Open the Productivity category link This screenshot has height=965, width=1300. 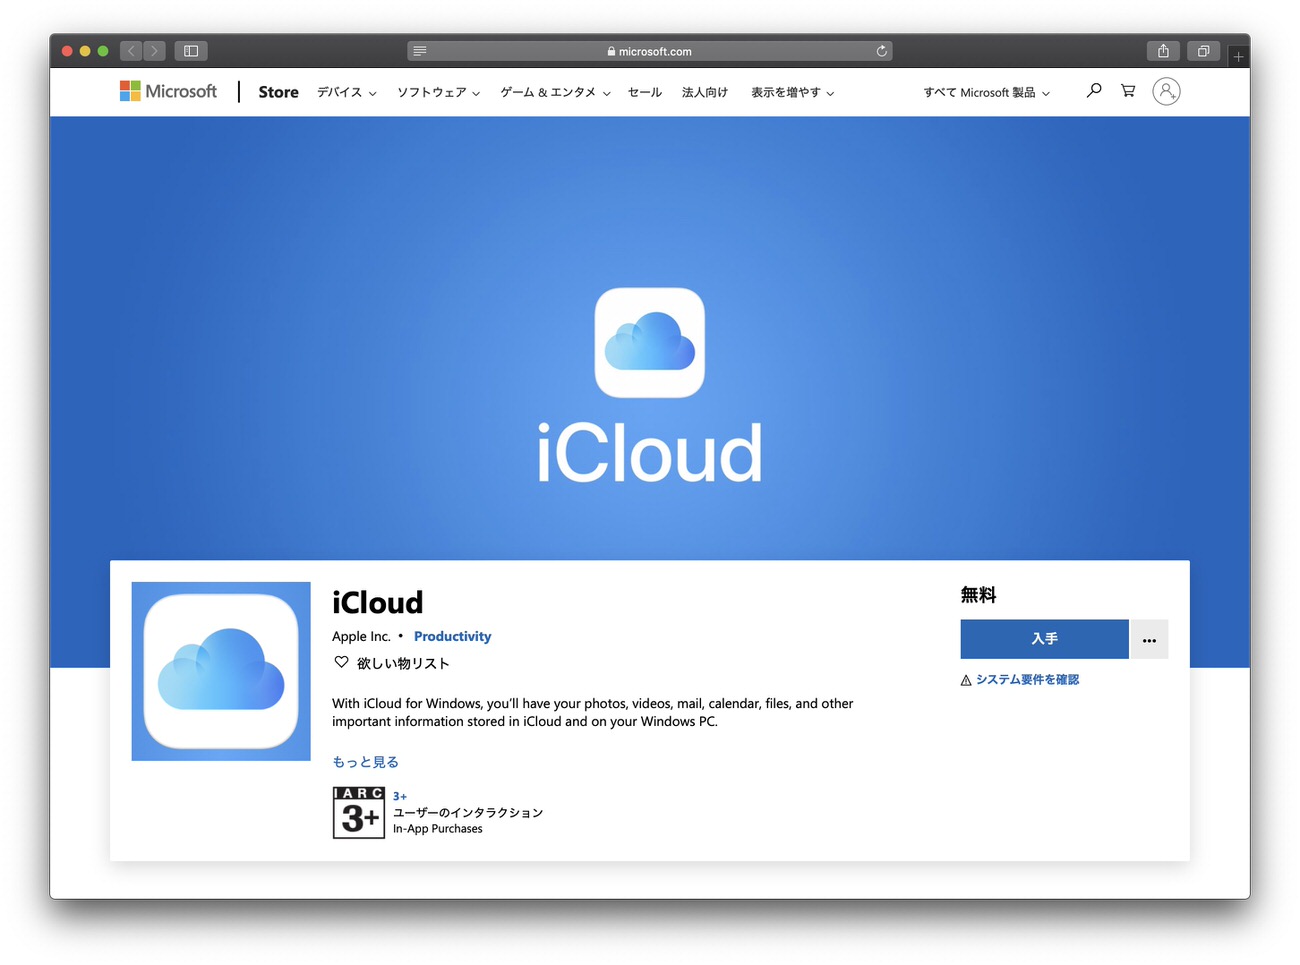click(x=452, y=636)
